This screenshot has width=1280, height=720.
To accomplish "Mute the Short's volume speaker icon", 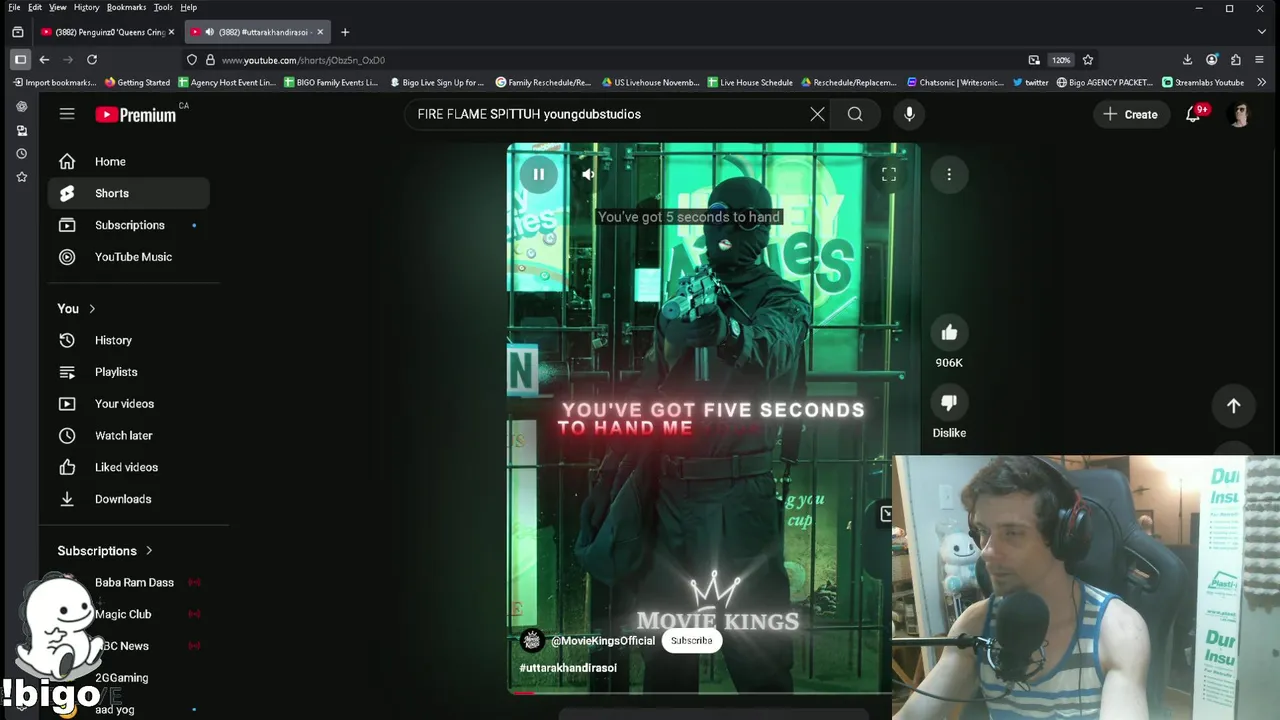I will click(589, 174).
